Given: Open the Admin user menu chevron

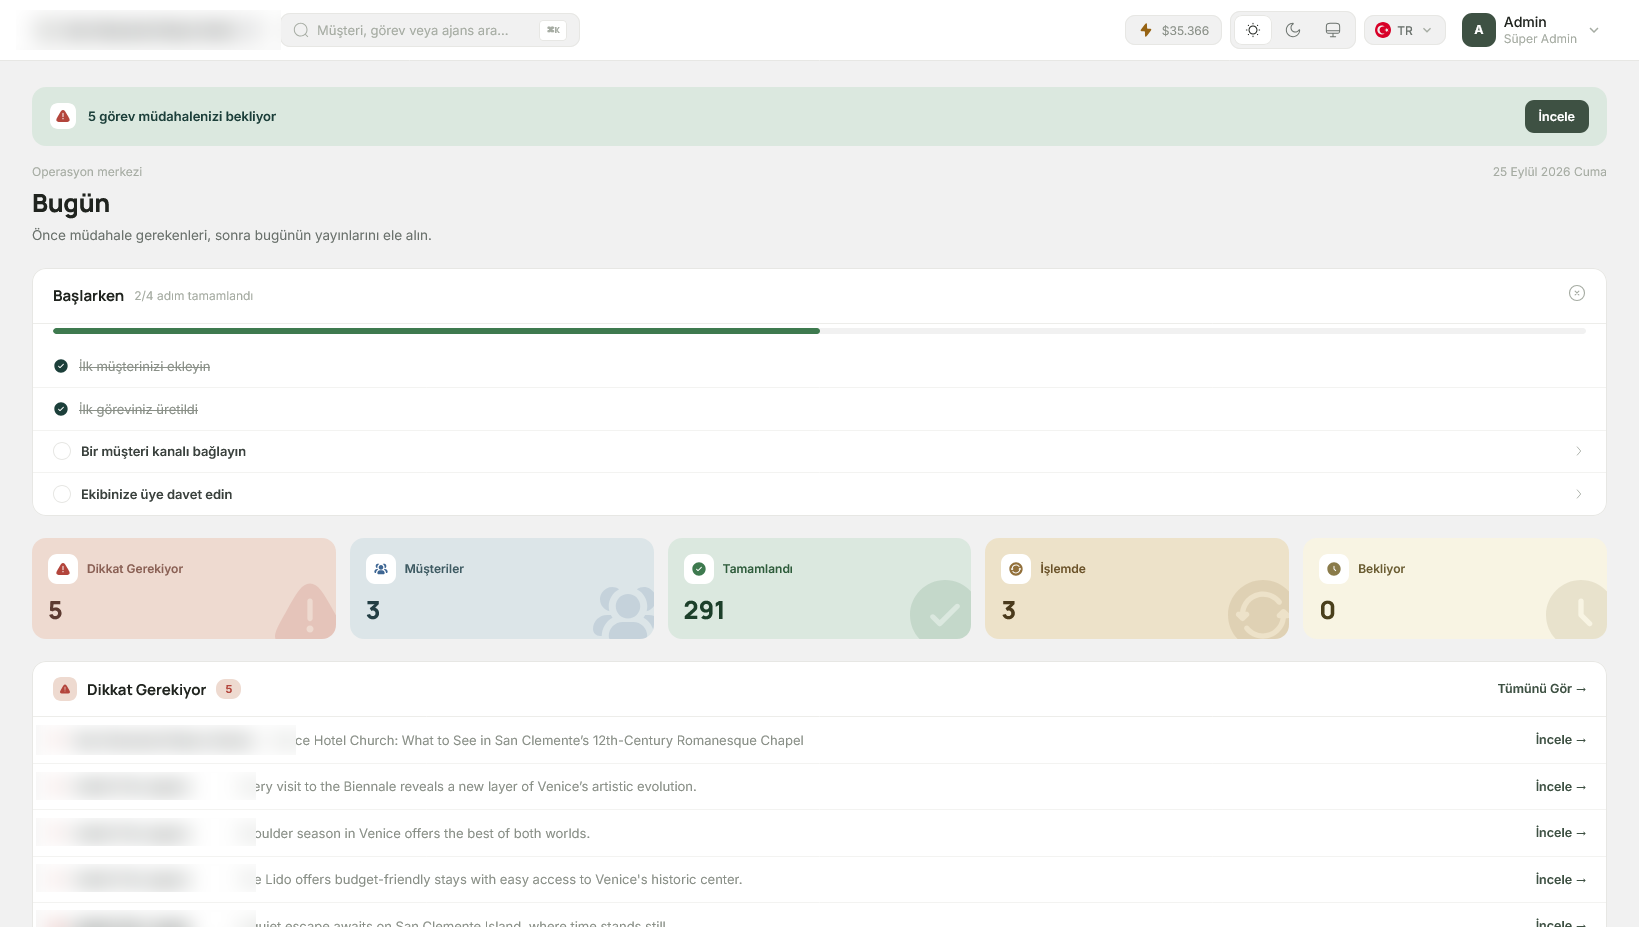Looking at the screenshot, I should tap(1594, 30).
